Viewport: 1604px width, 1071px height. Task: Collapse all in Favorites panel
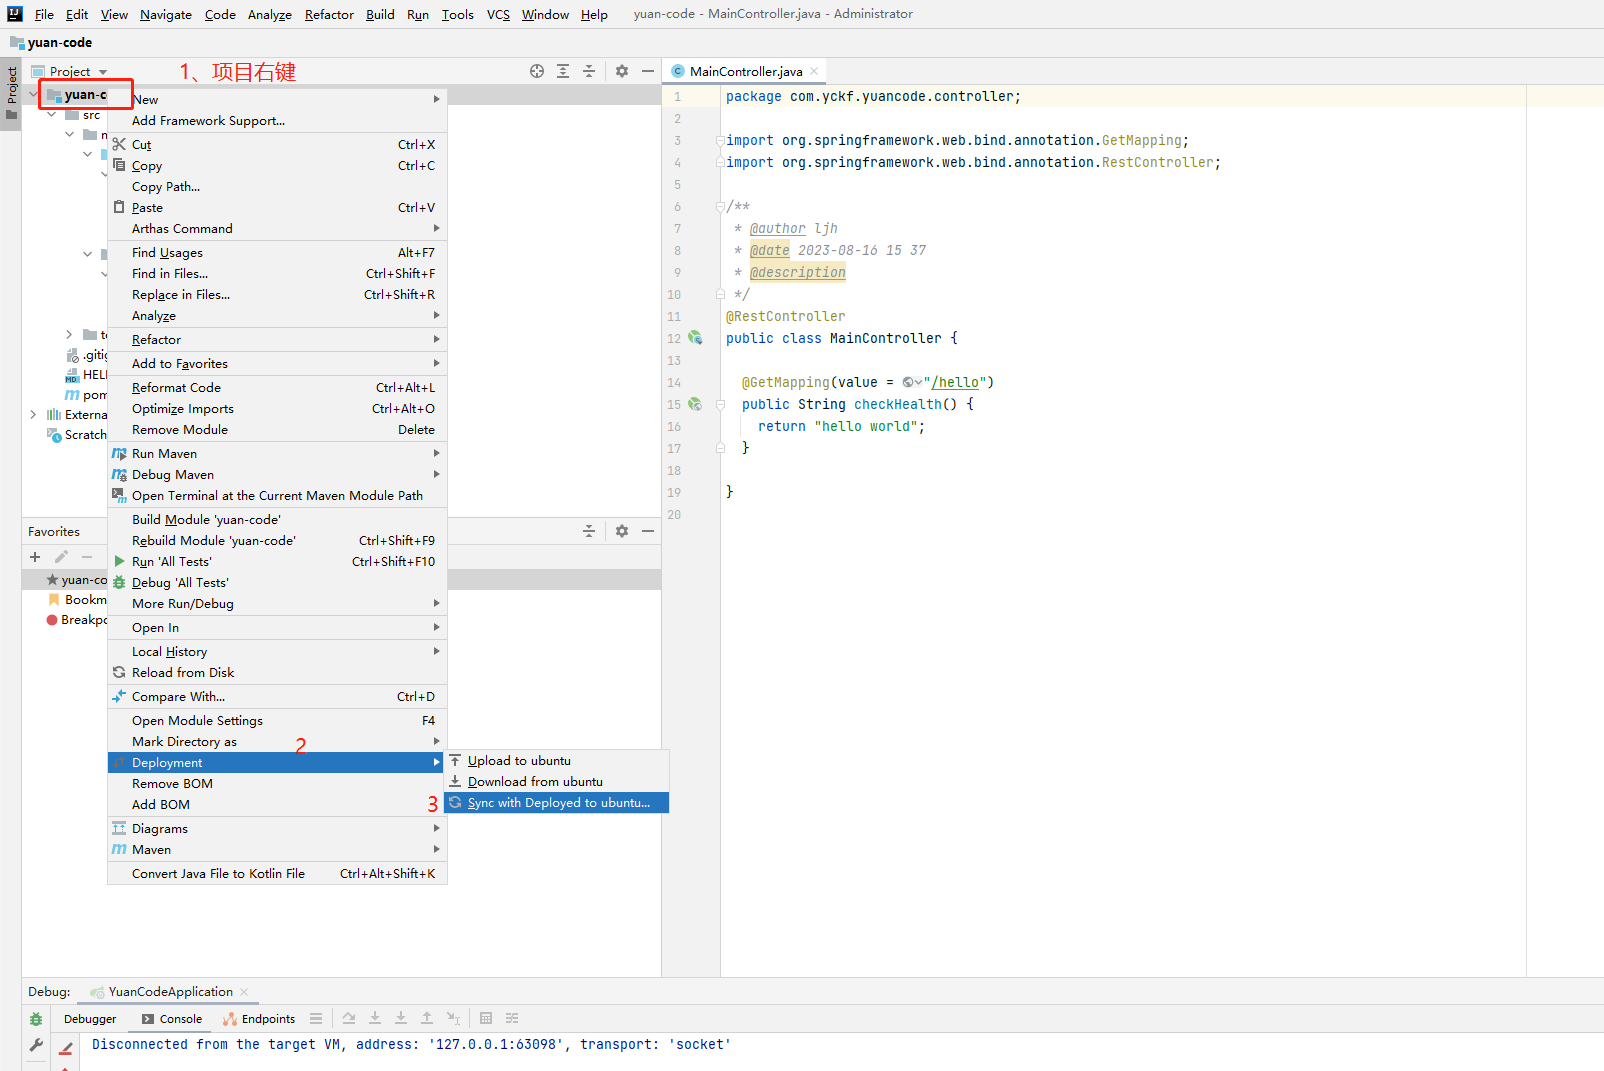click(589, 531)
